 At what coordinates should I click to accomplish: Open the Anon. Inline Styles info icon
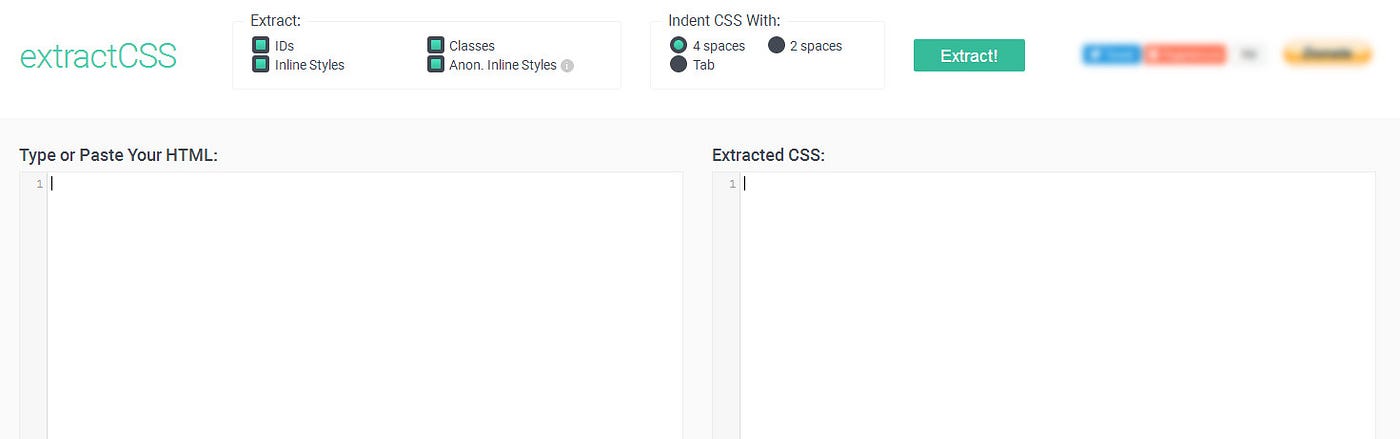567,66
